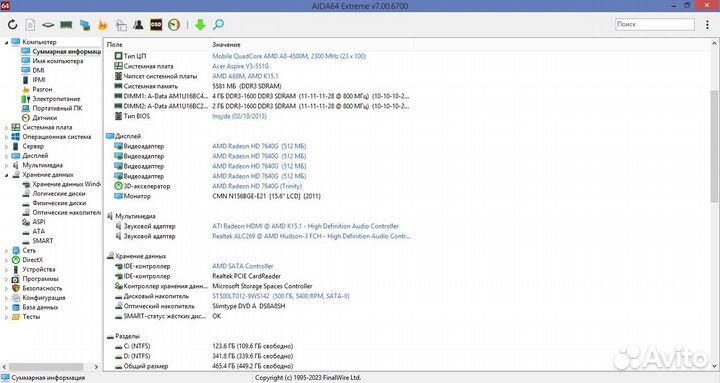The width and height of the screenshot is (720, 383).
Task: Open the Датчики tree item
Action: coord(45,118)
